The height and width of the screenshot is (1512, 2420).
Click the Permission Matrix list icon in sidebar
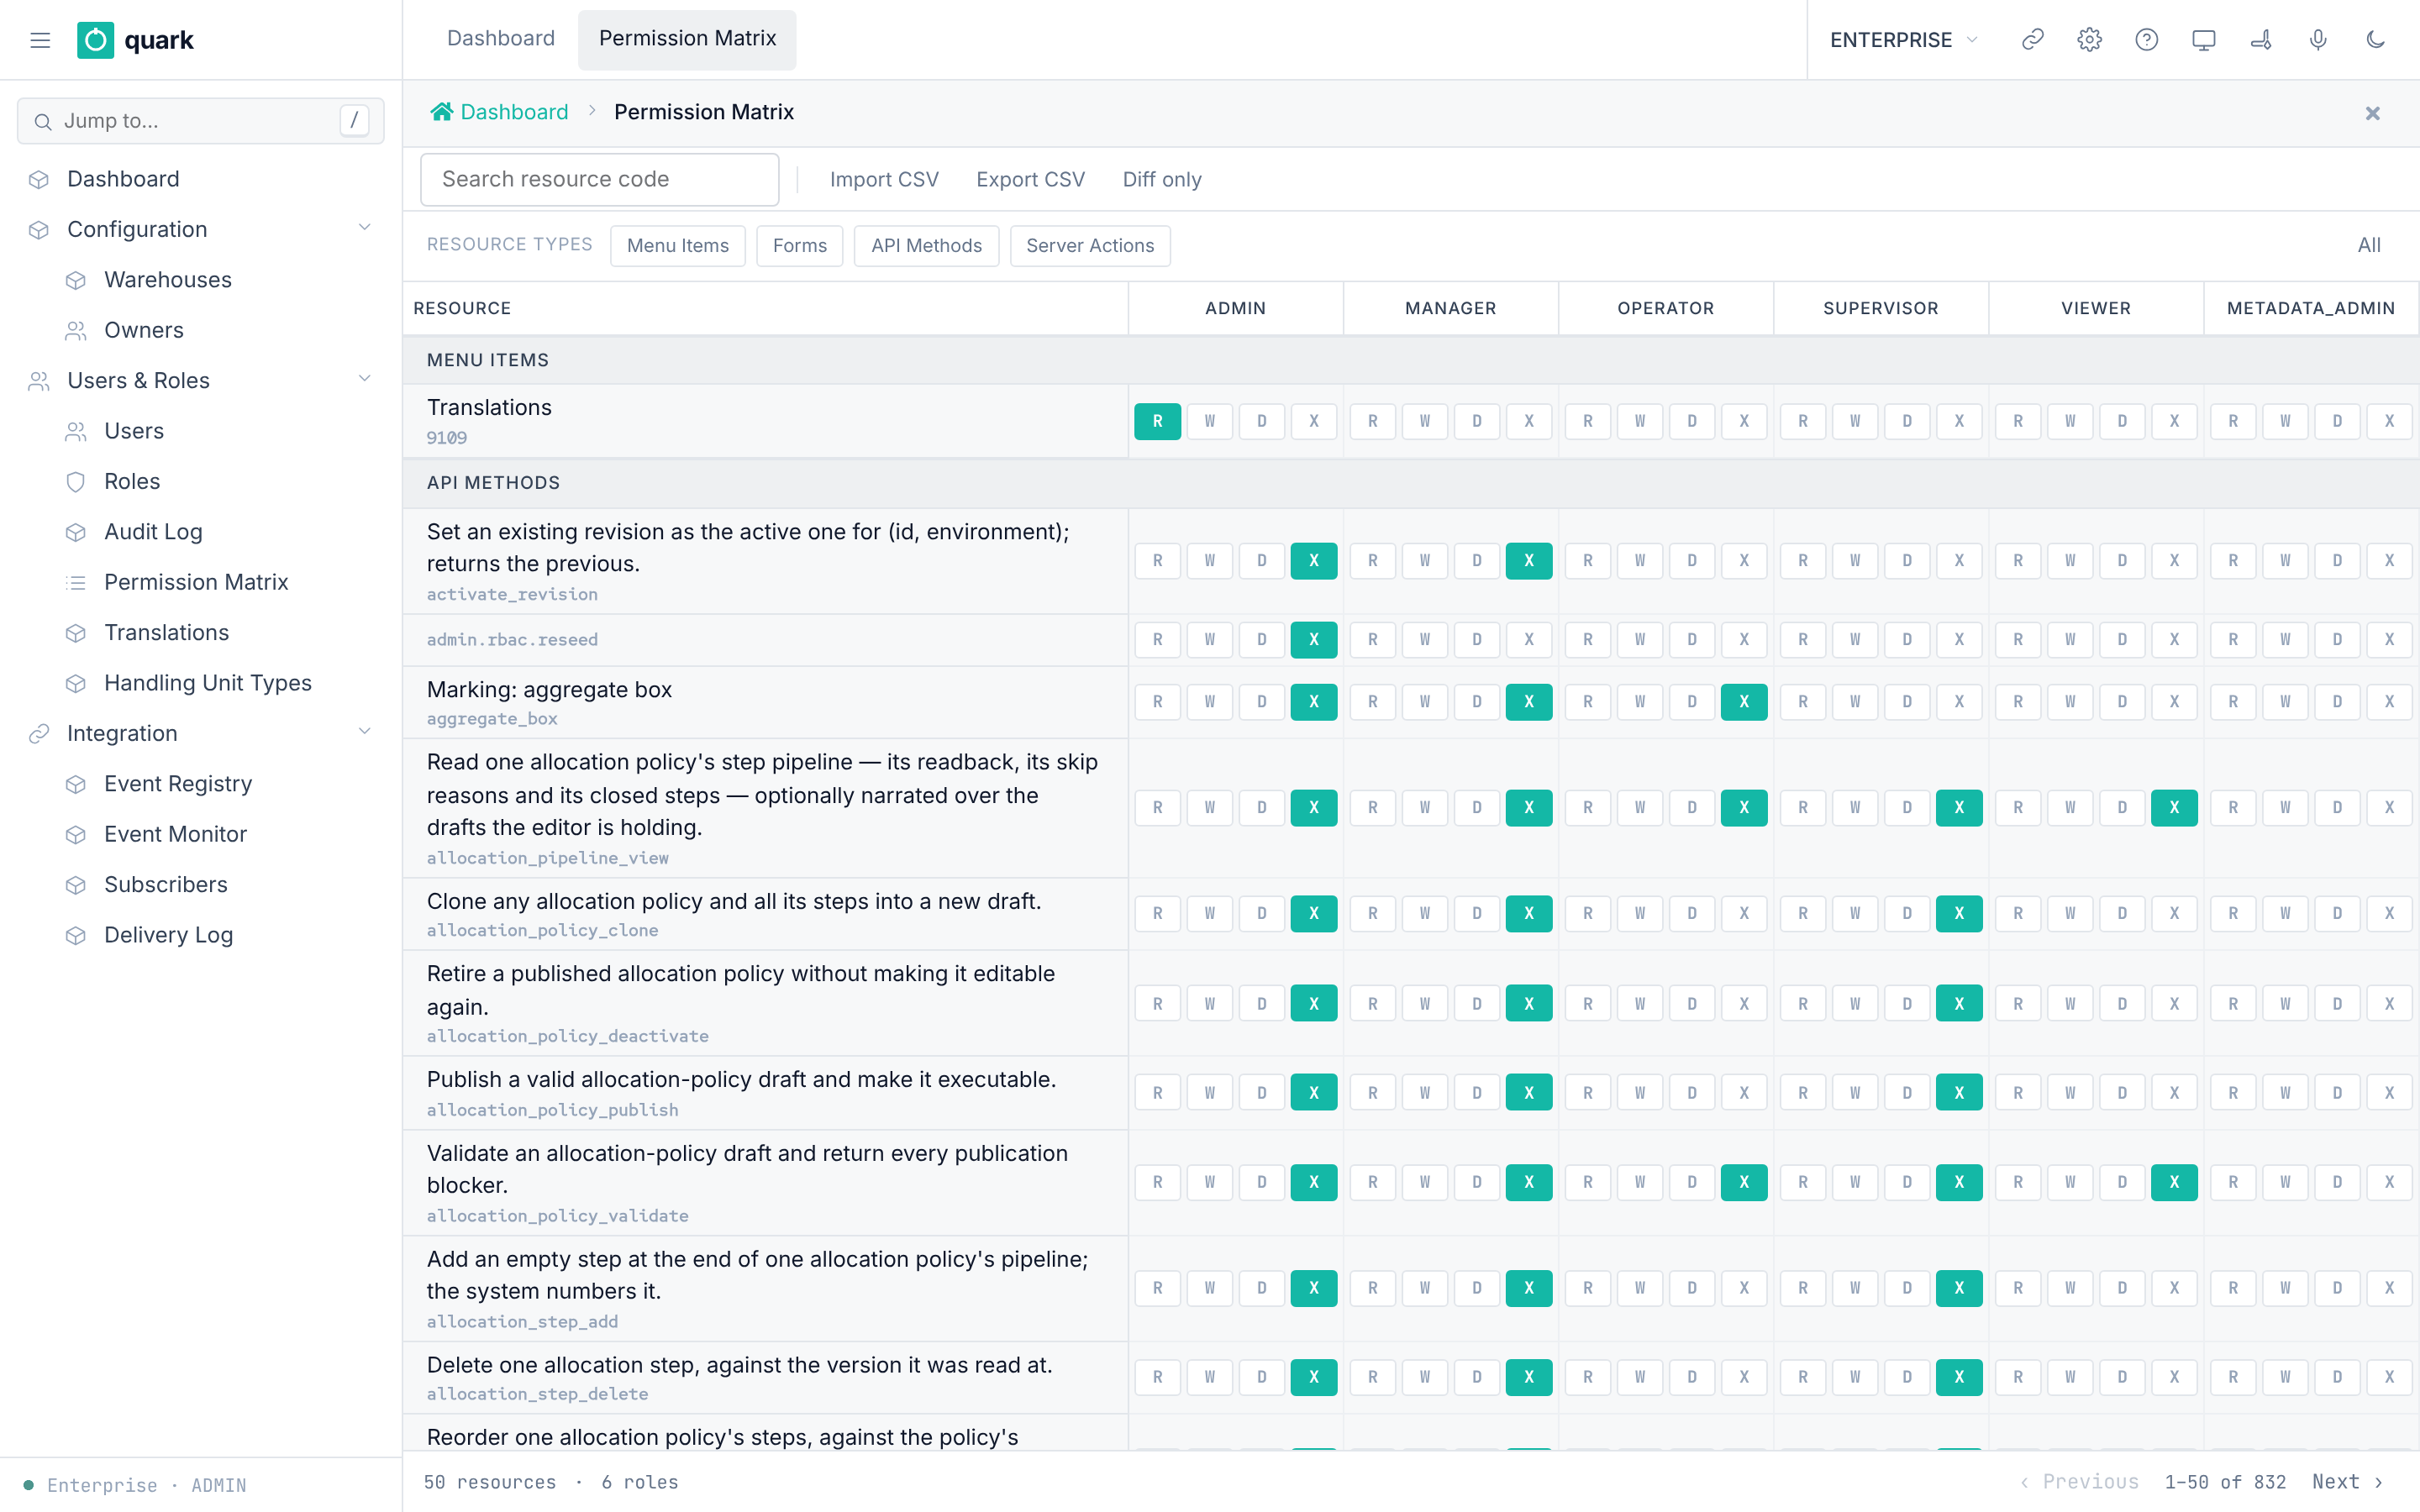click(76, 583)
